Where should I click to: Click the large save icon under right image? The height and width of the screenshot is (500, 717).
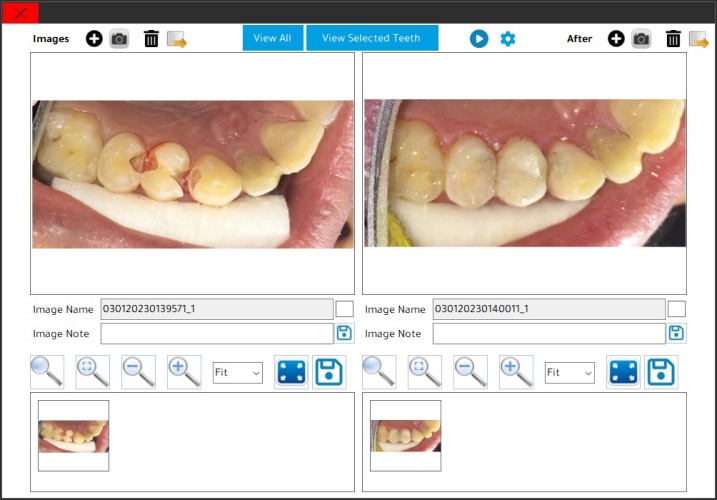pyautogui.click(x=660, y=372)
